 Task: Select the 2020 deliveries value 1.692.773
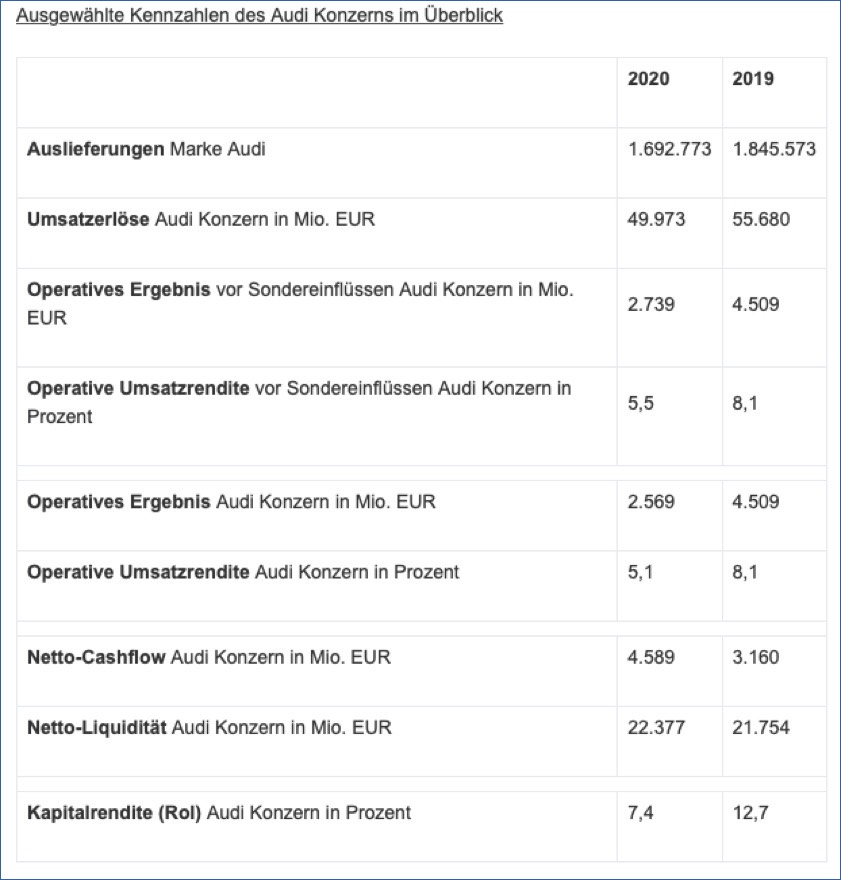669,149
